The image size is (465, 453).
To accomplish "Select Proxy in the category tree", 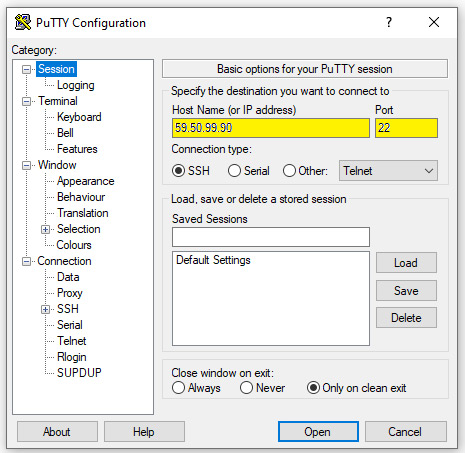I will pos(70,293).
